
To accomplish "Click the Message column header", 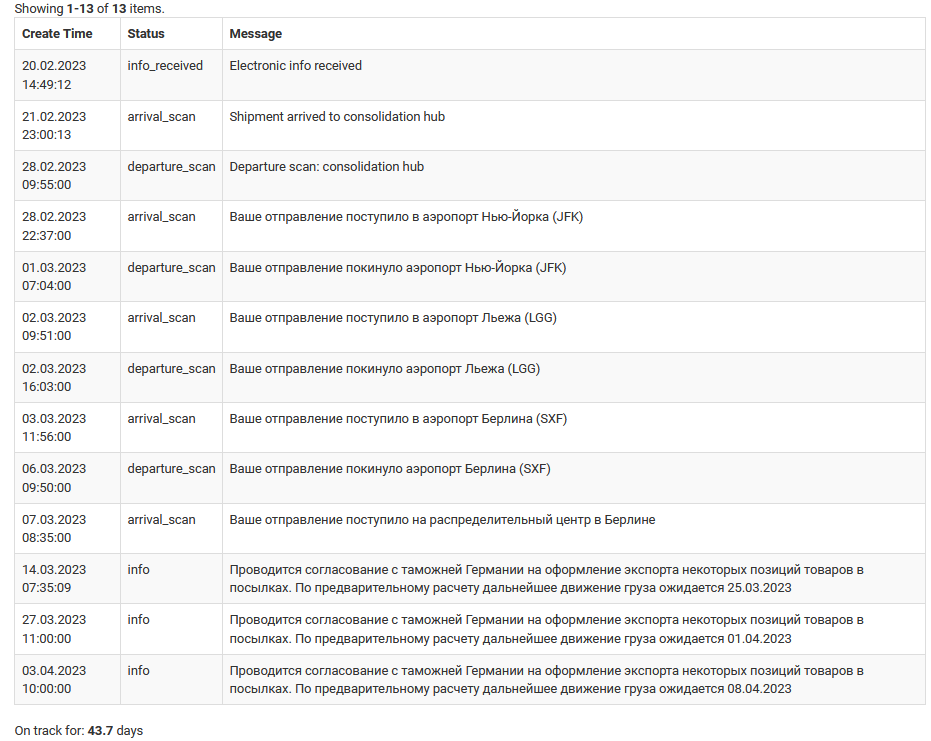I will point(256,34).
